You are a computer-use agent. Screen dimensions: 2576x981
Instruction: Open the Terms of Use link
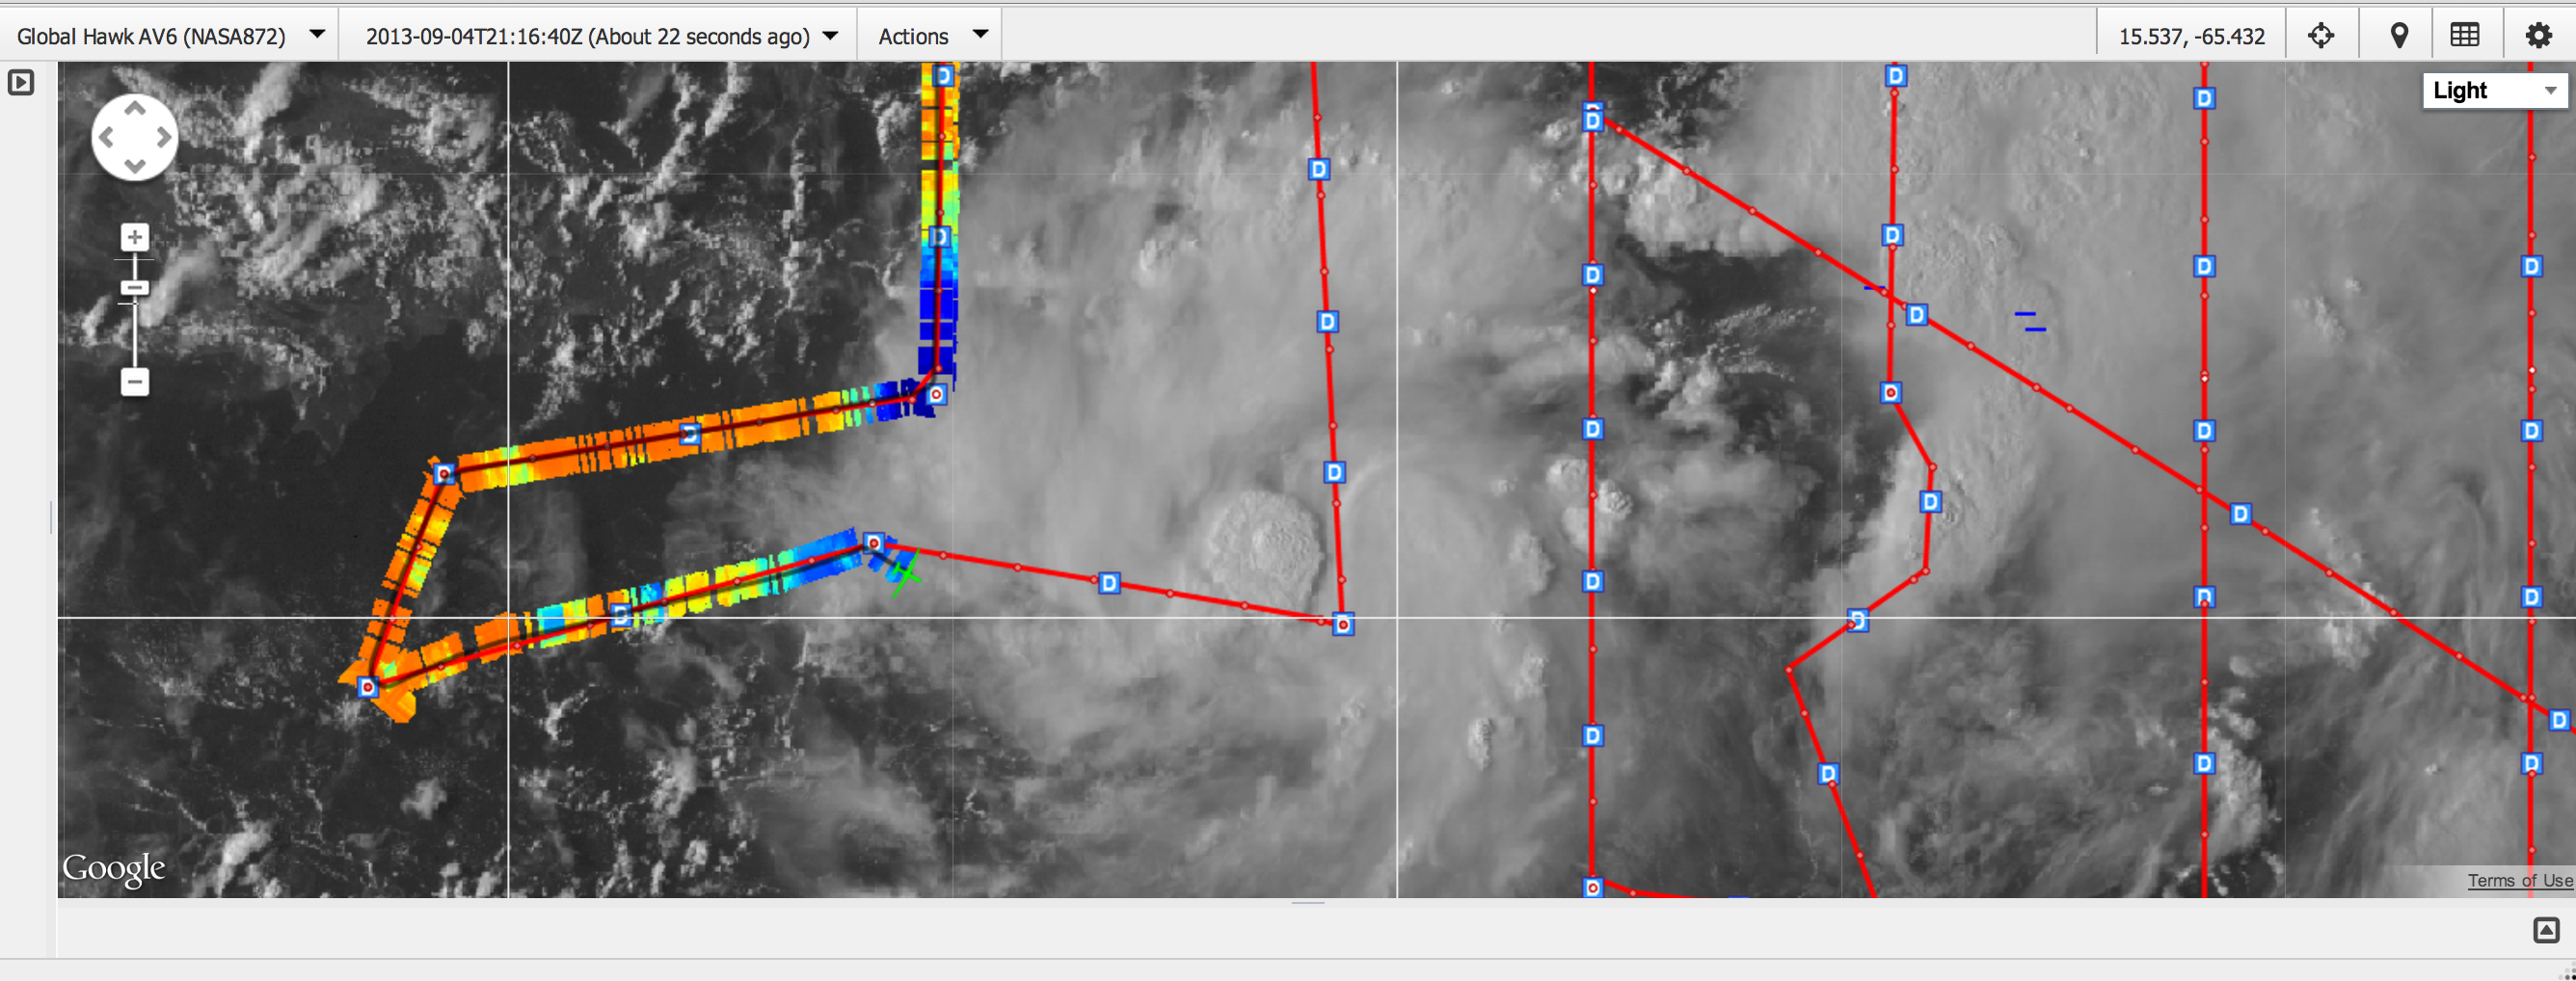[x=2518, y=881]
